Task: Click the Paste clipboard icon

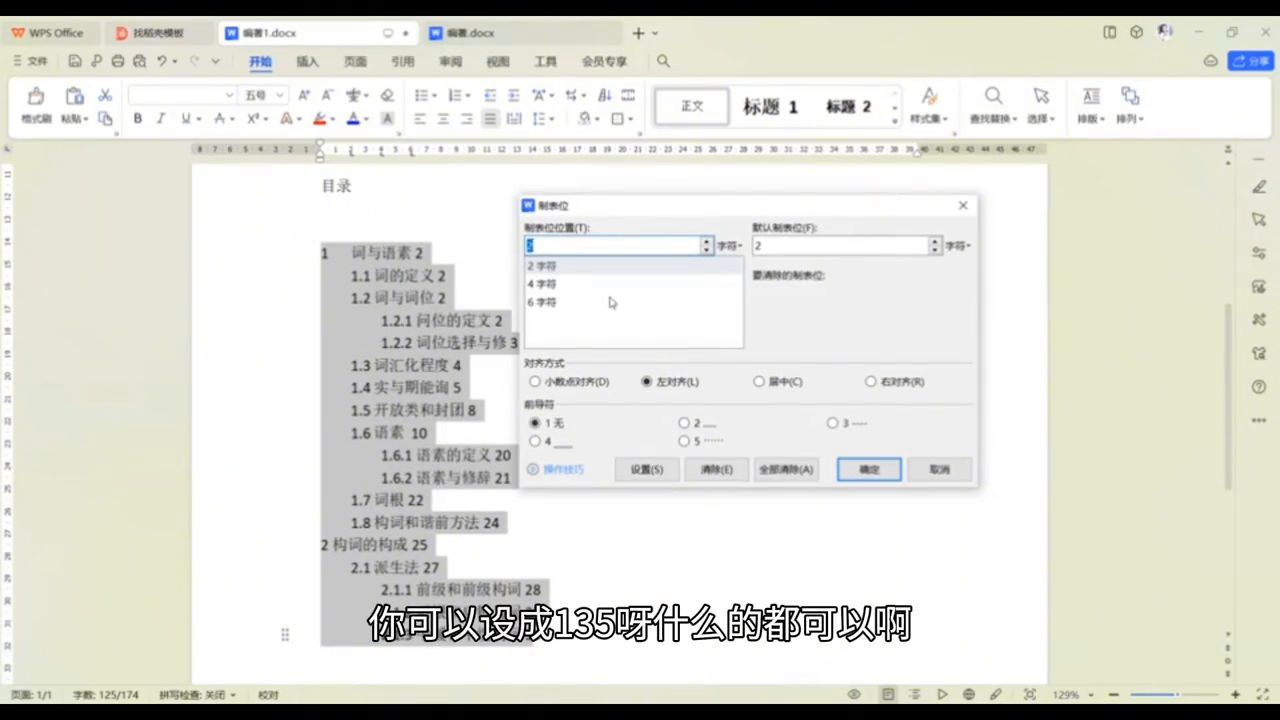Action: coord(74,97)
